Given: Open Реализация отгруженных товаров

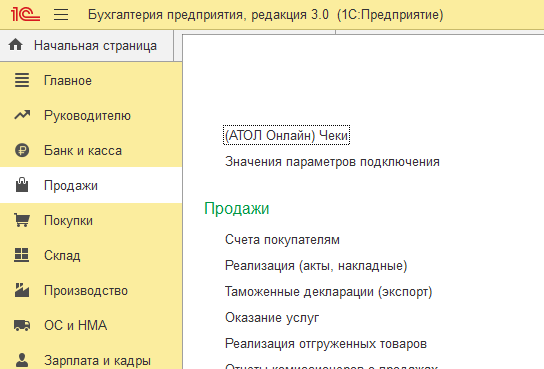Looking at the screenshot, I should (326, 344).
